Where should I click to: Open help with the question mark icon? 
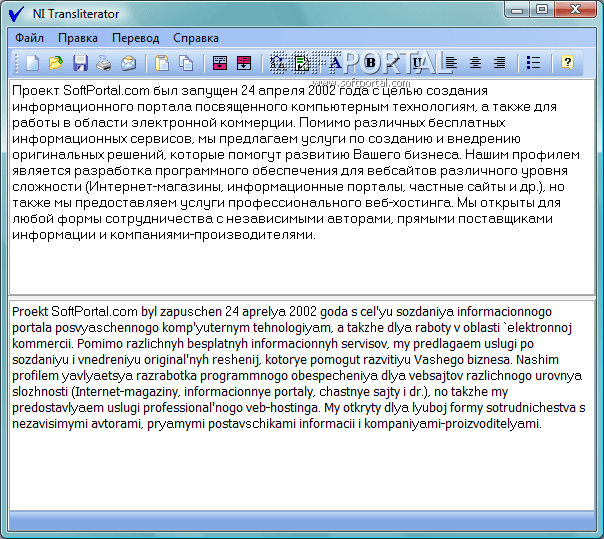pos(567,63)
